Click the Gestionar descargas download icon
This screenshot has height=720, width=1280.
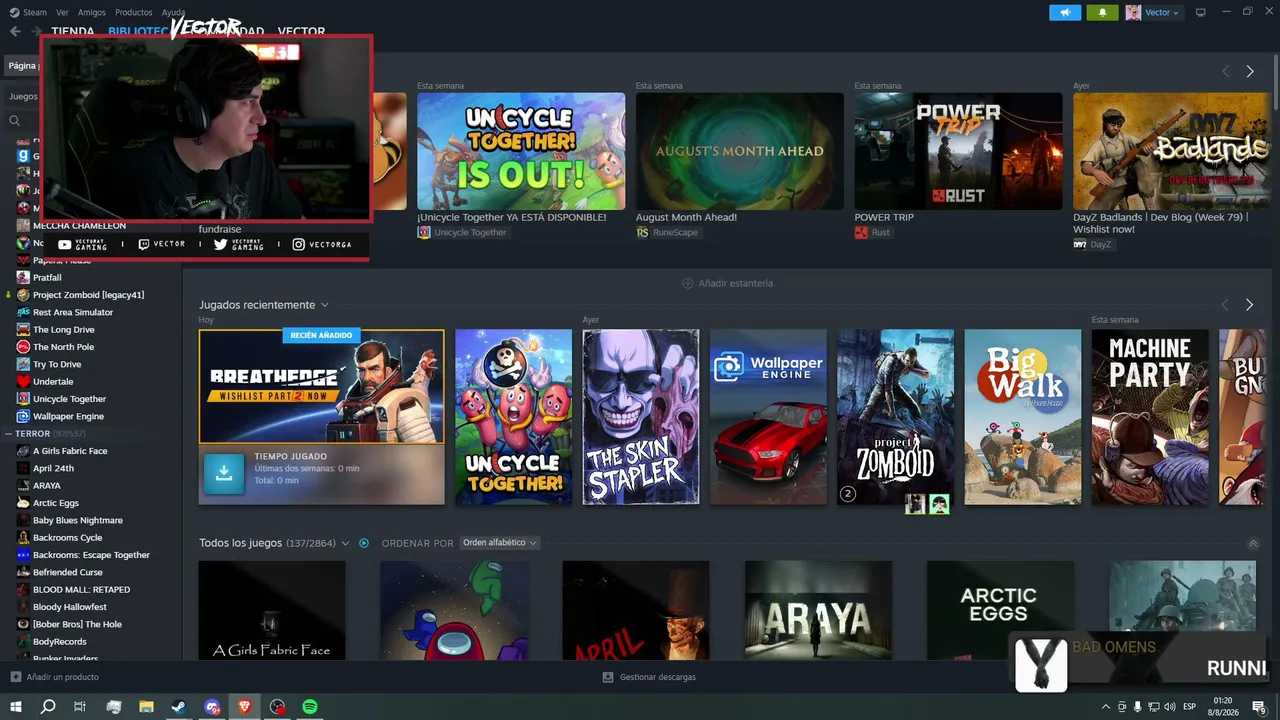click(x=608, y=677)
